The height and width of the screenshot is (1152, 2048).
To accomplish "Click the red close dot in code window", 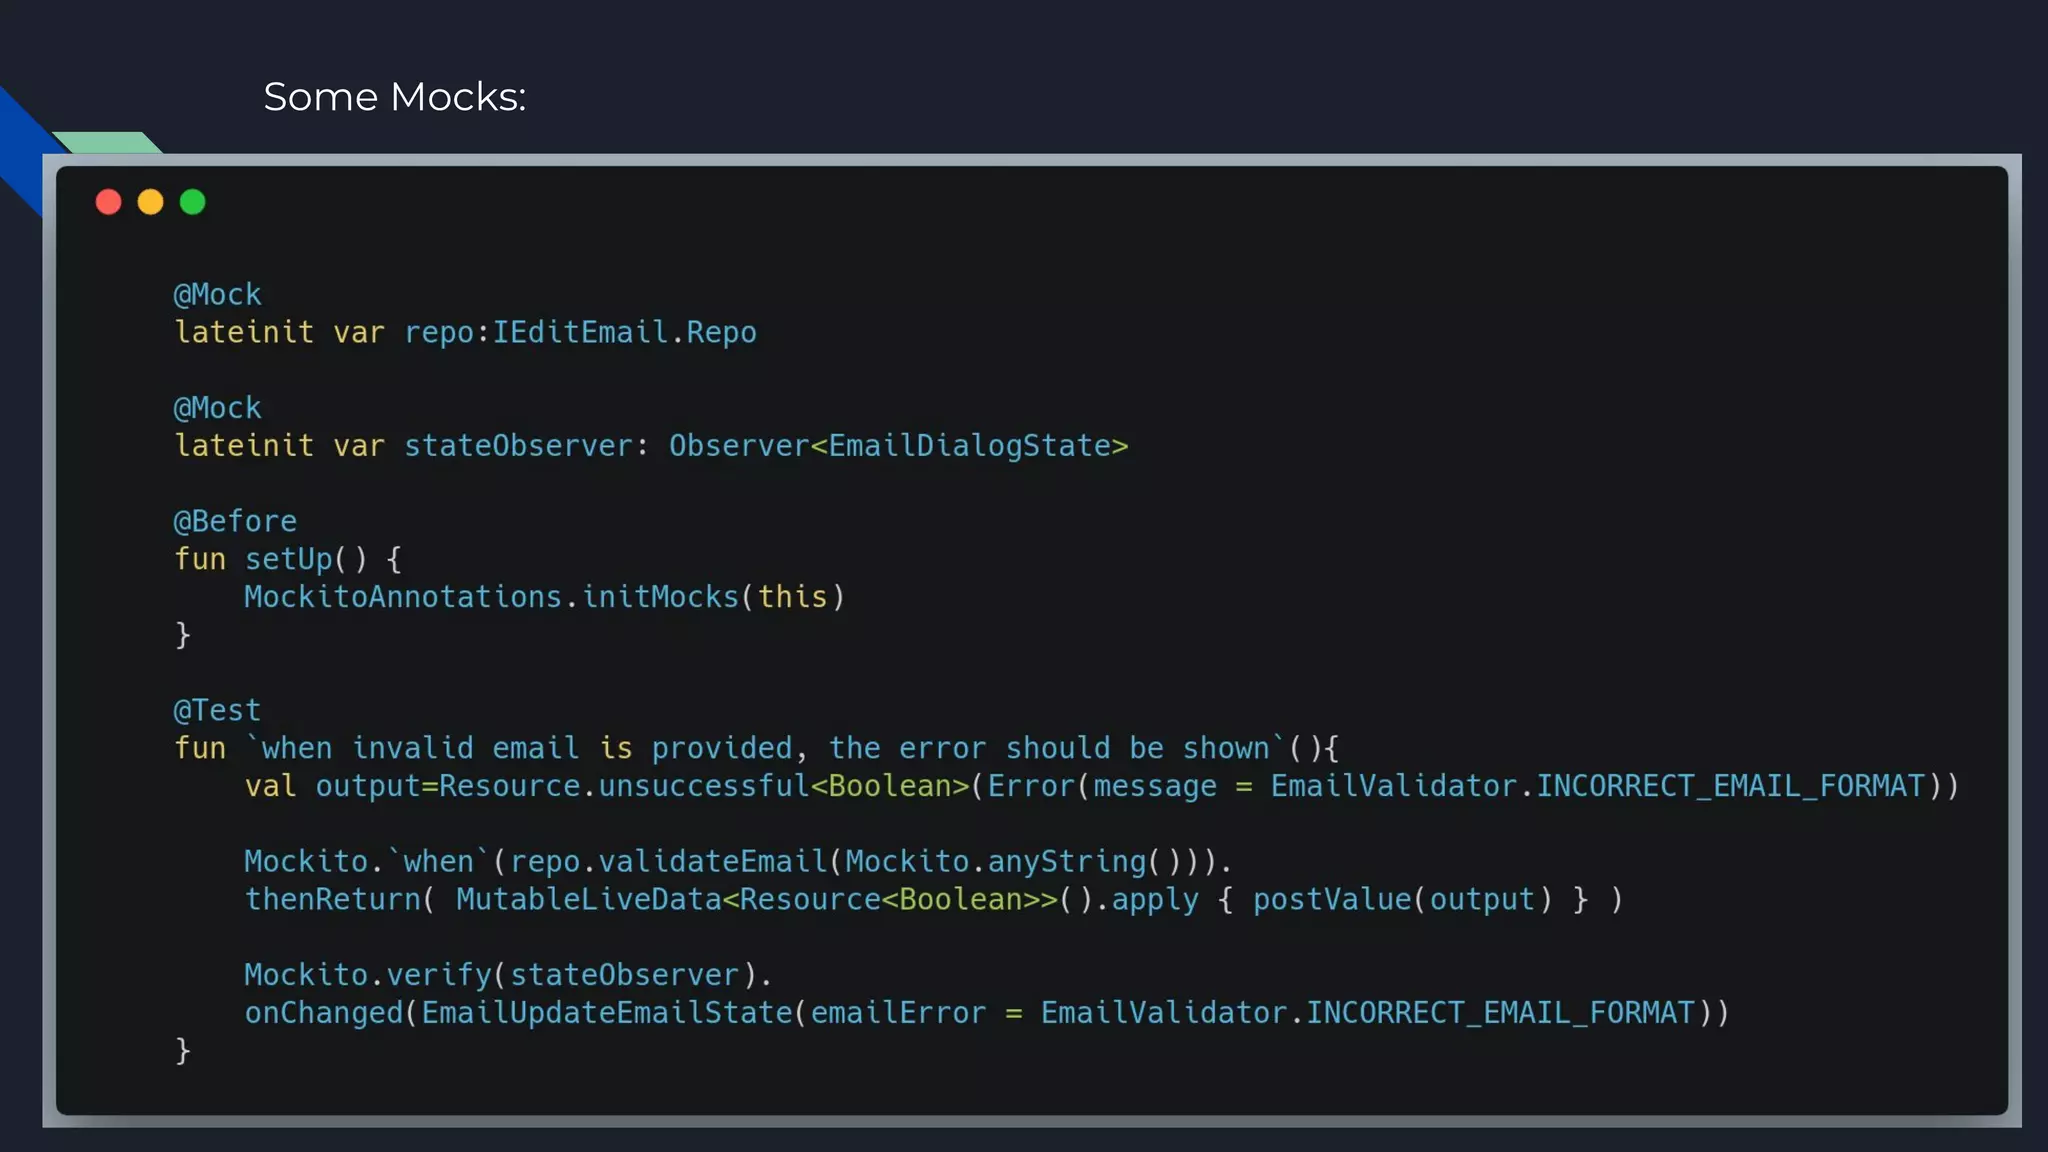I will tap(108, 202).
